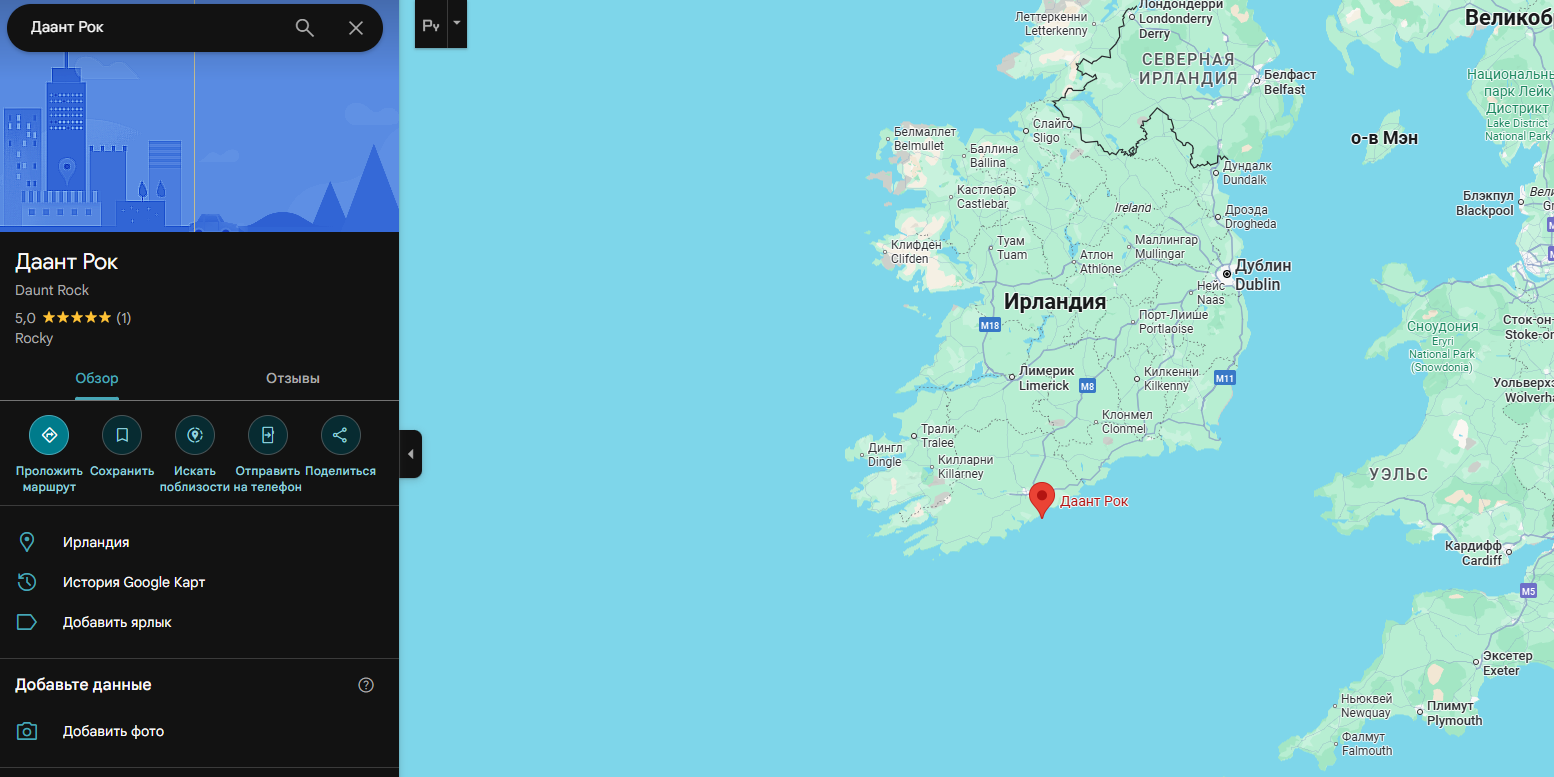Click the camera icon beside Добавить фото
The height and width of the screenshot is (777, 1554).
pos(27,731)
